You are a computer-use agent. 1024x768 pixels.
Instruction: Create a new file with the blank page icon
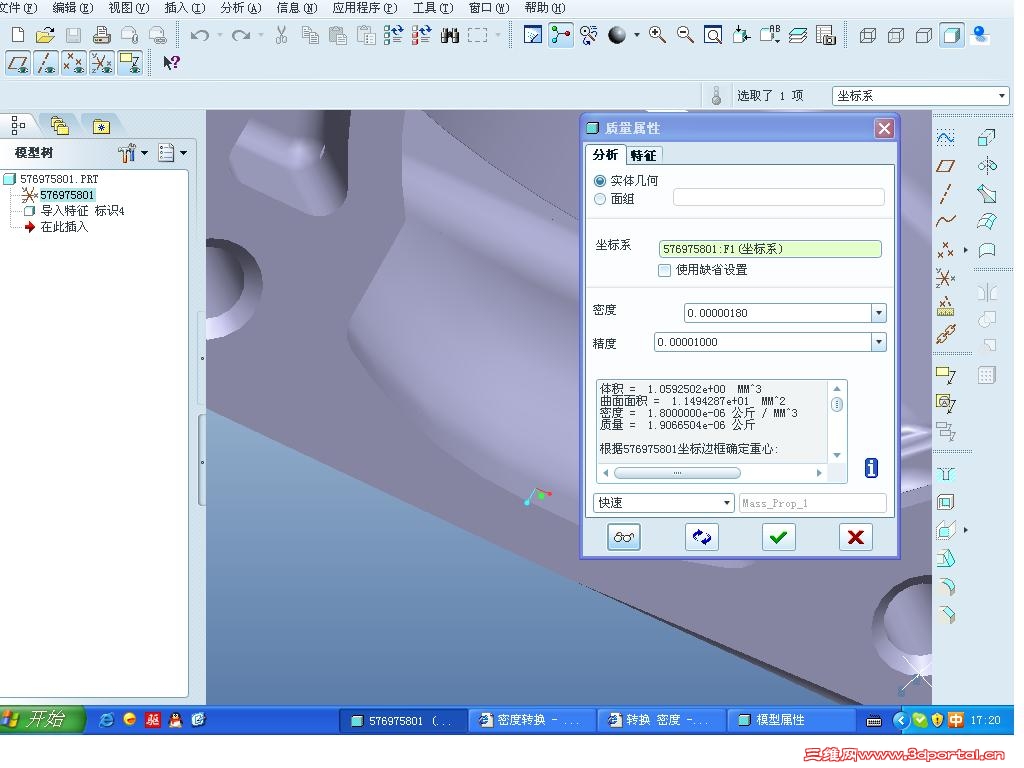click(18, 35)
